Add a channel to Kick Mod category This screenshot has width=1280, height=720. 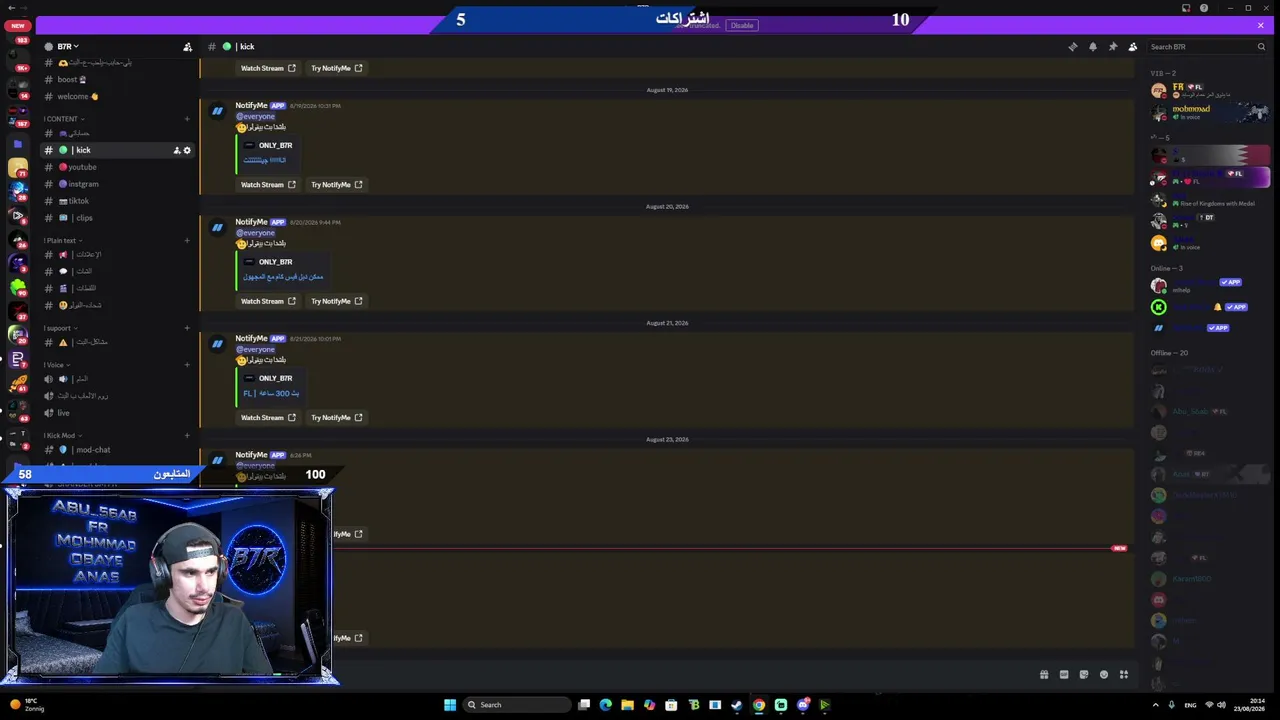tap(187, 436)
